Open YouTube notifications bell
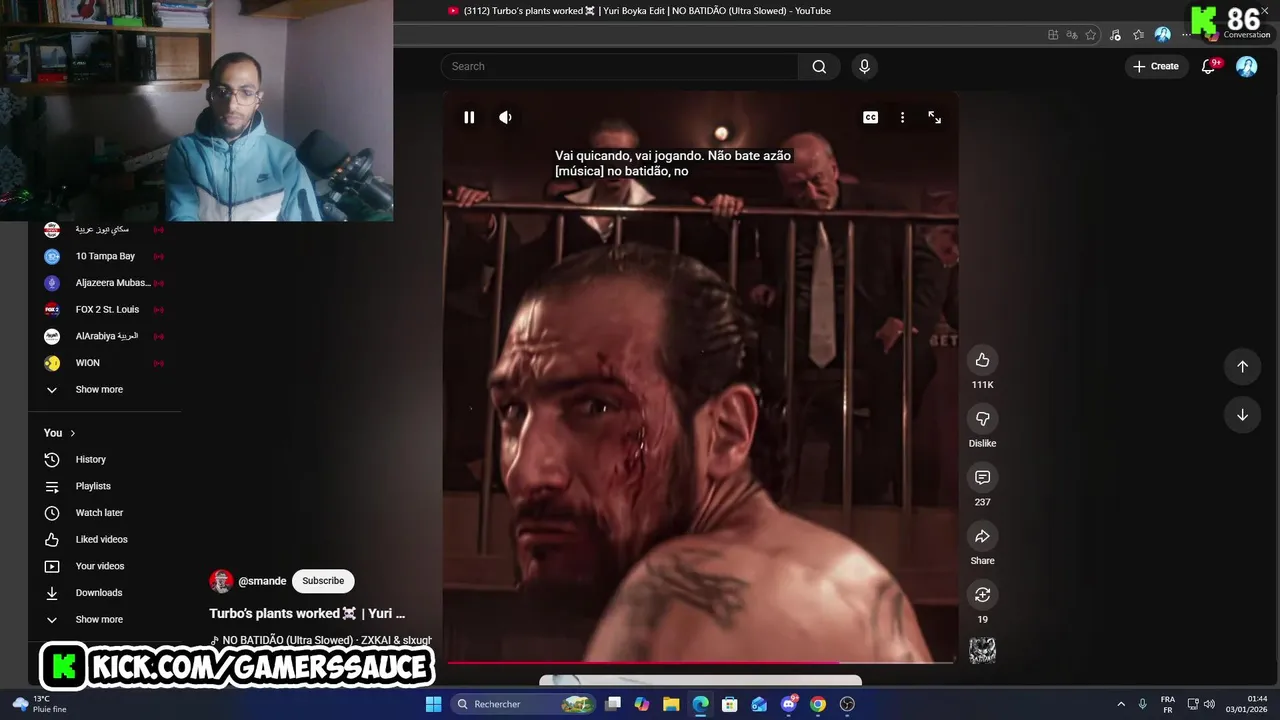Viewport: 1280px width, 720px height. click(x=1209, y=66)
